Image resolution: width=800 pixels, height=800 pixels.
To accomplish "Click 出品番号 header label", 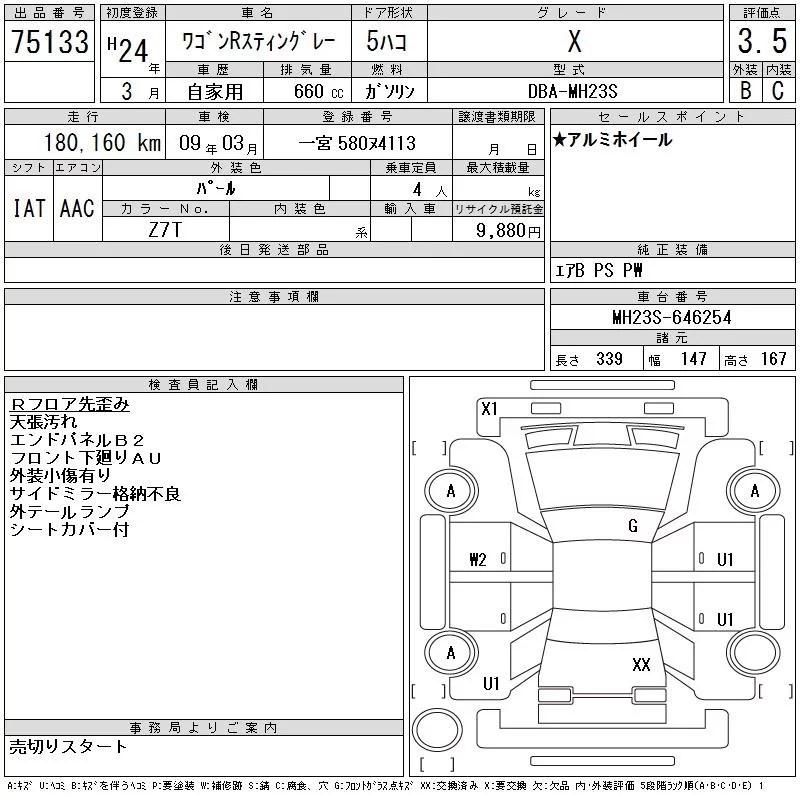I will pos(49,13).
